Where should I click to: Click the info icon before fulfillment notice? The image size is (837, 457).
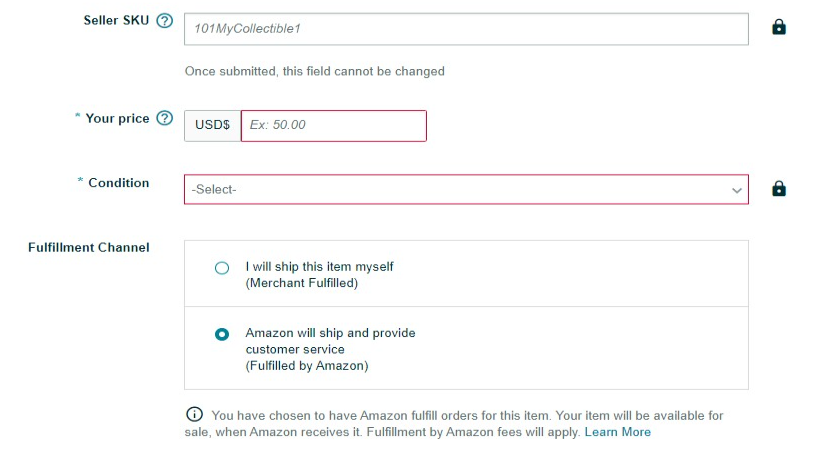(194, 415)
